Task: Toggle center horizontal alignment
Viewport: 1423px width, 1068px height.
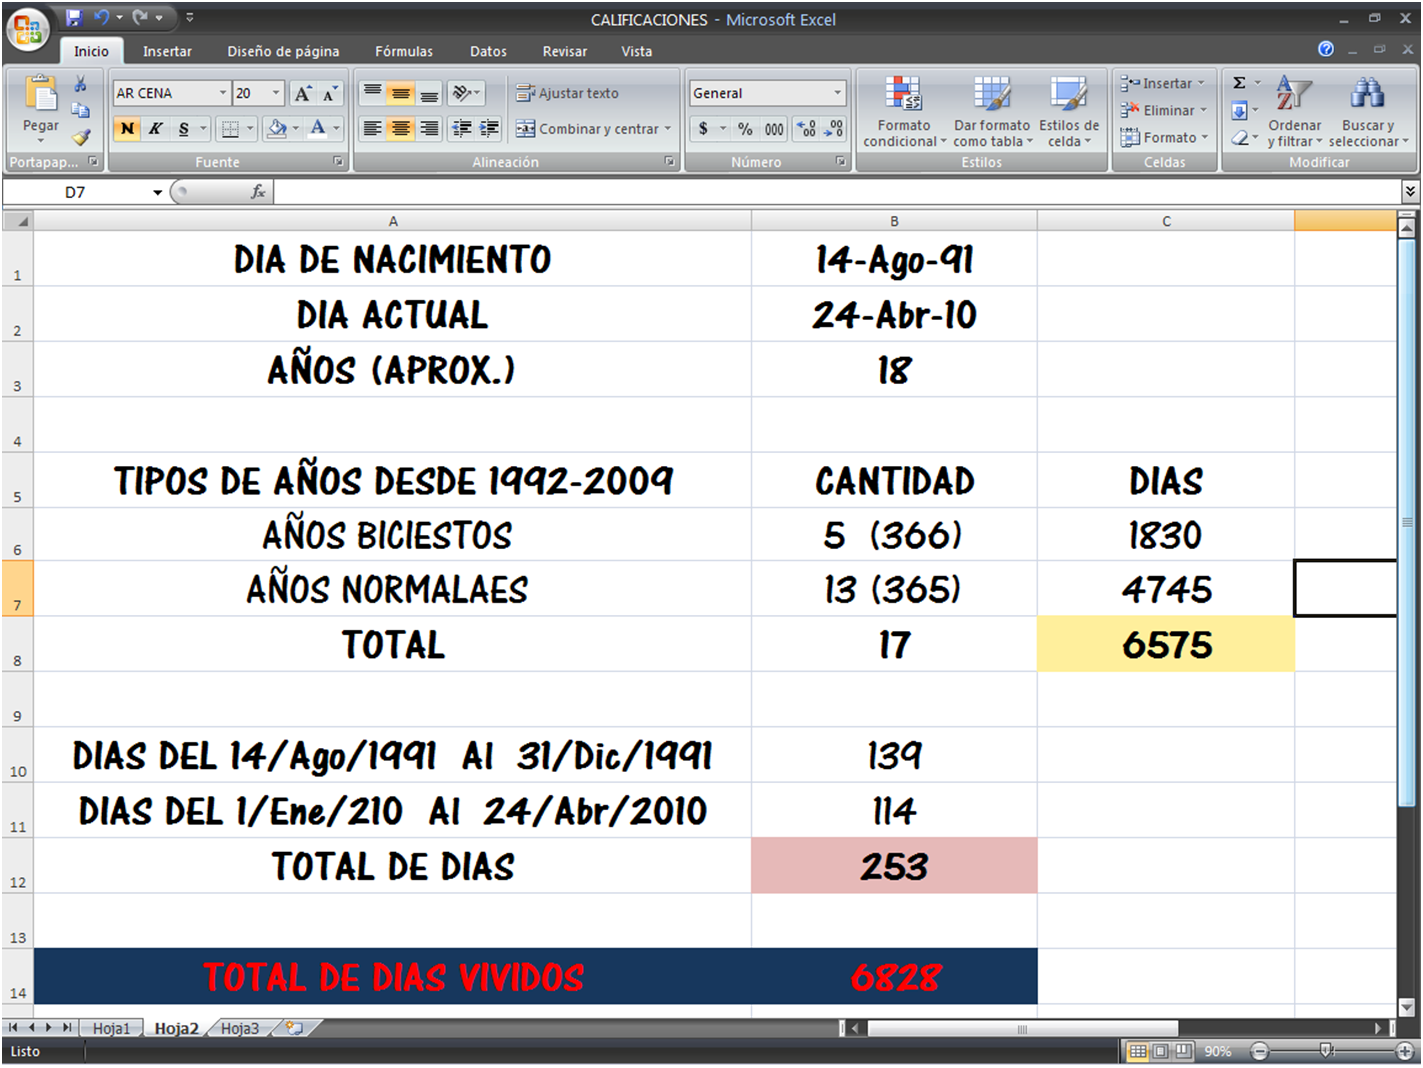Action: pyautogui.click(x=400, y=129)
